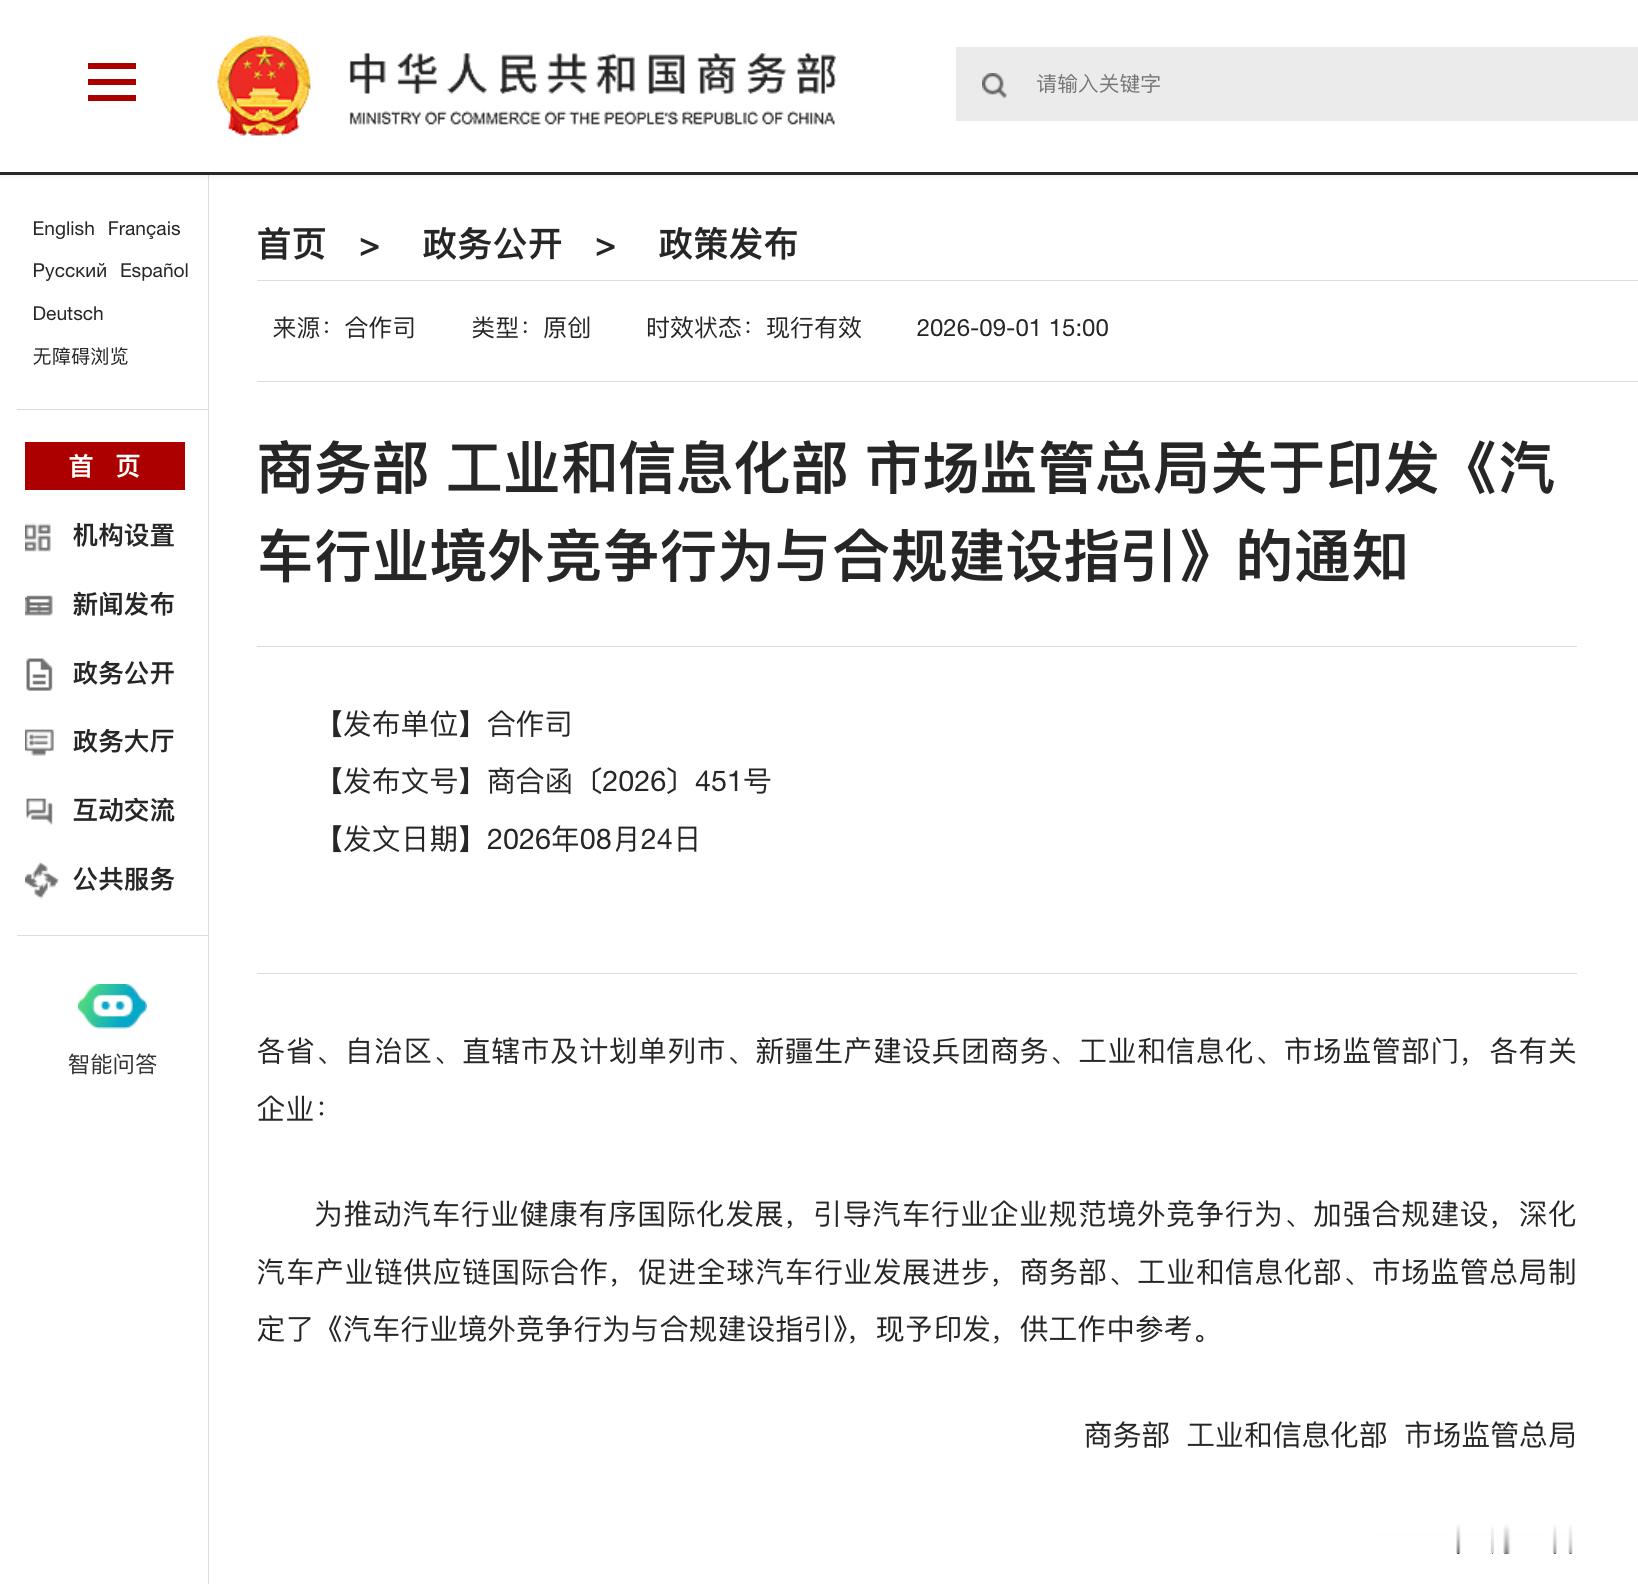Click the 政务大厅 monitor icon
This screenshot has width=1638, height=1584.
[x=38, y=742]
